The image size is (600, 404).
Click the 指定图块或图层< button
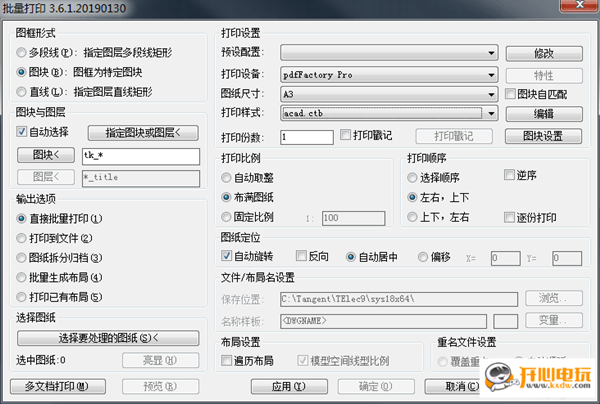pos(143,133)
